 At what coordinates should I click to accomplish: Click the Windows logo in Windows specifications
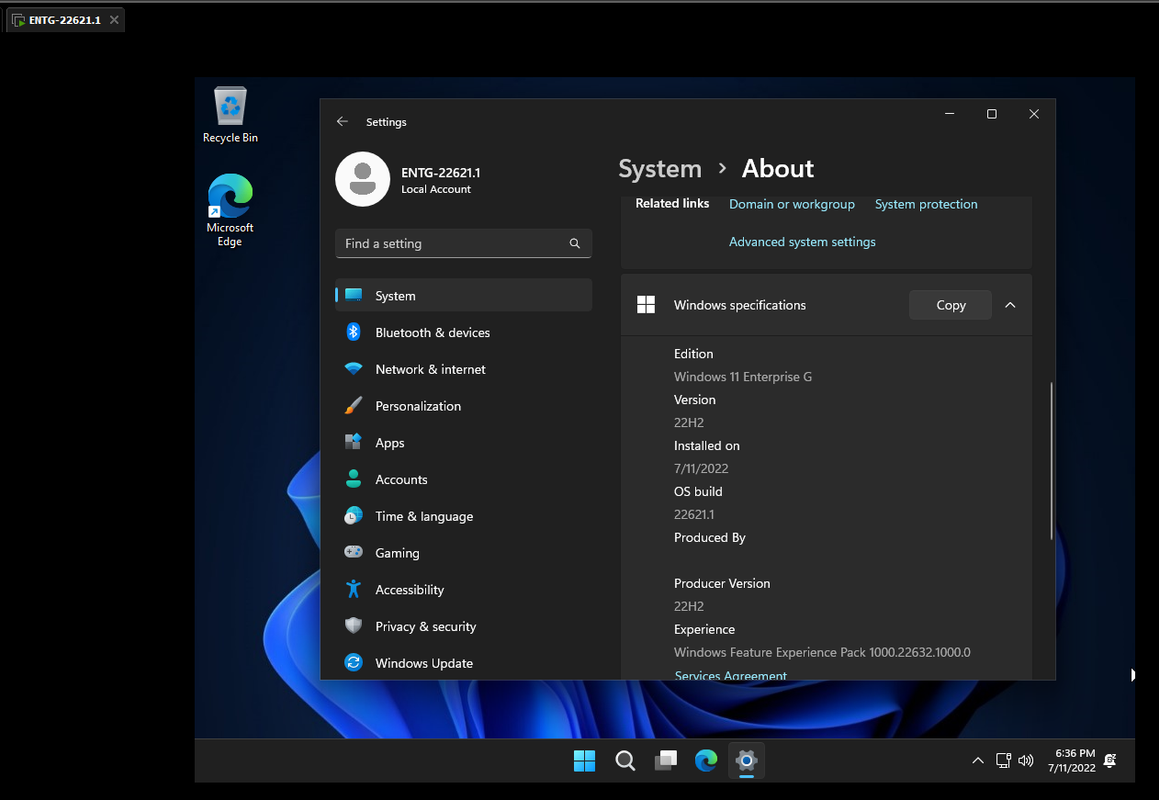[x=646, y=305]
